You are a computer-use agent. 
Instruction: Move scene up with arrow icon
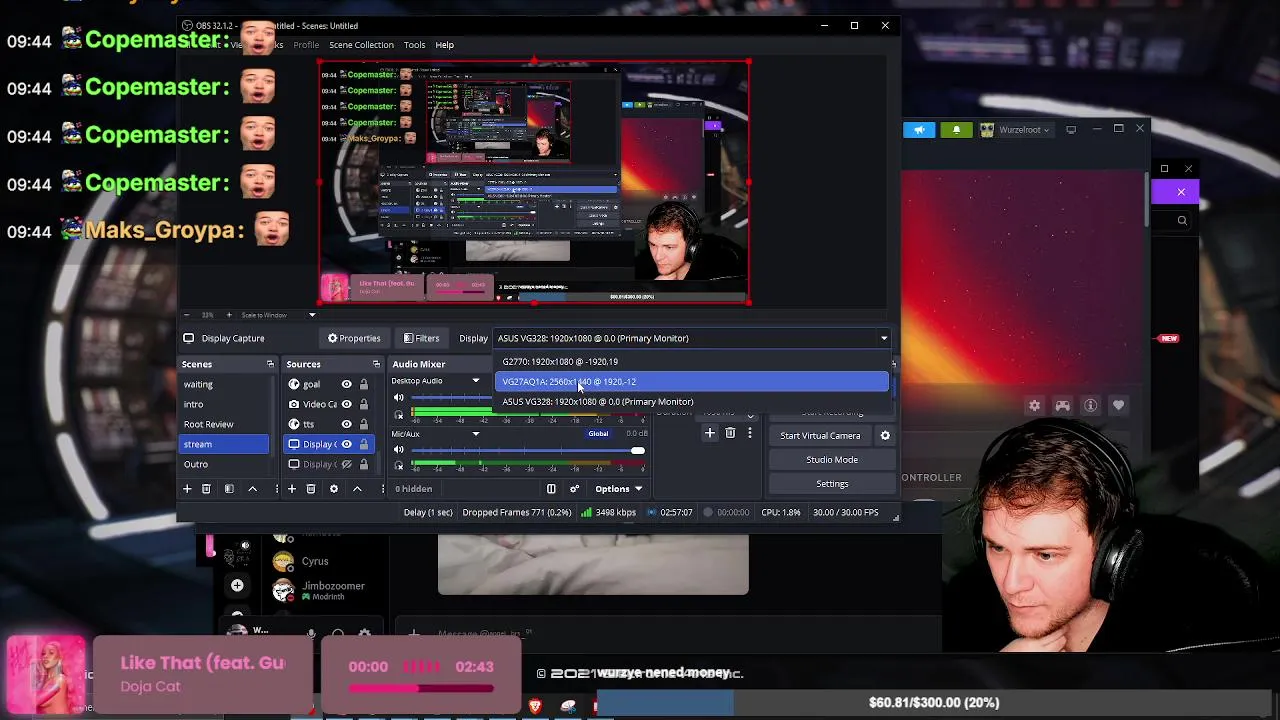(252, 489)
